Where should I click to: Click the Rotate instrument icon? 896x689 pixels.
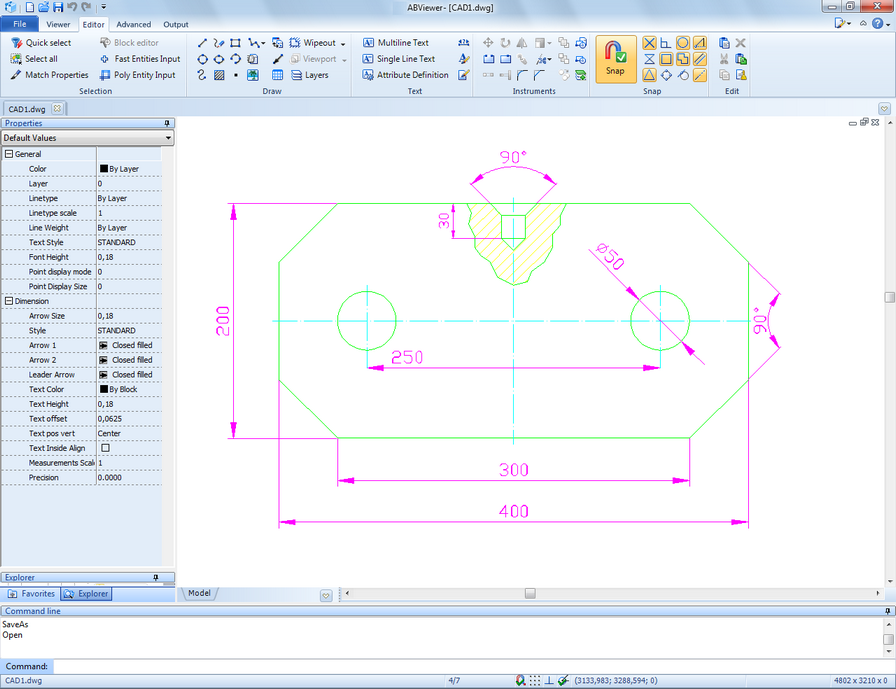[505, 43]
